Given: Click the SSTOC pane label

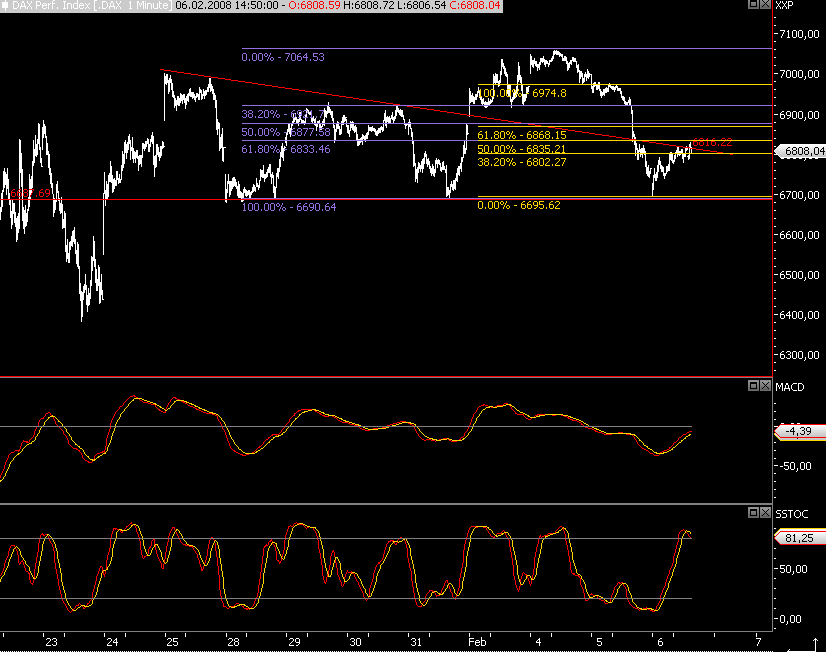Looking at the screenshot, I should (x=791, y=514).
